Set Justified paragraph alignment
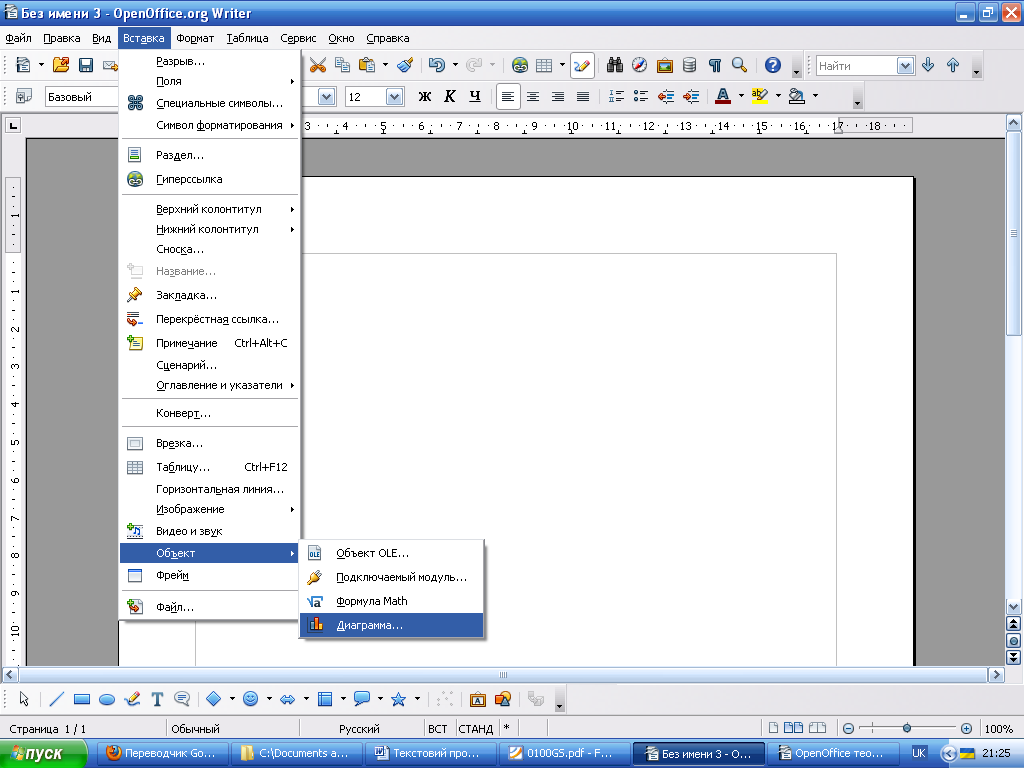 coord(583,97)
